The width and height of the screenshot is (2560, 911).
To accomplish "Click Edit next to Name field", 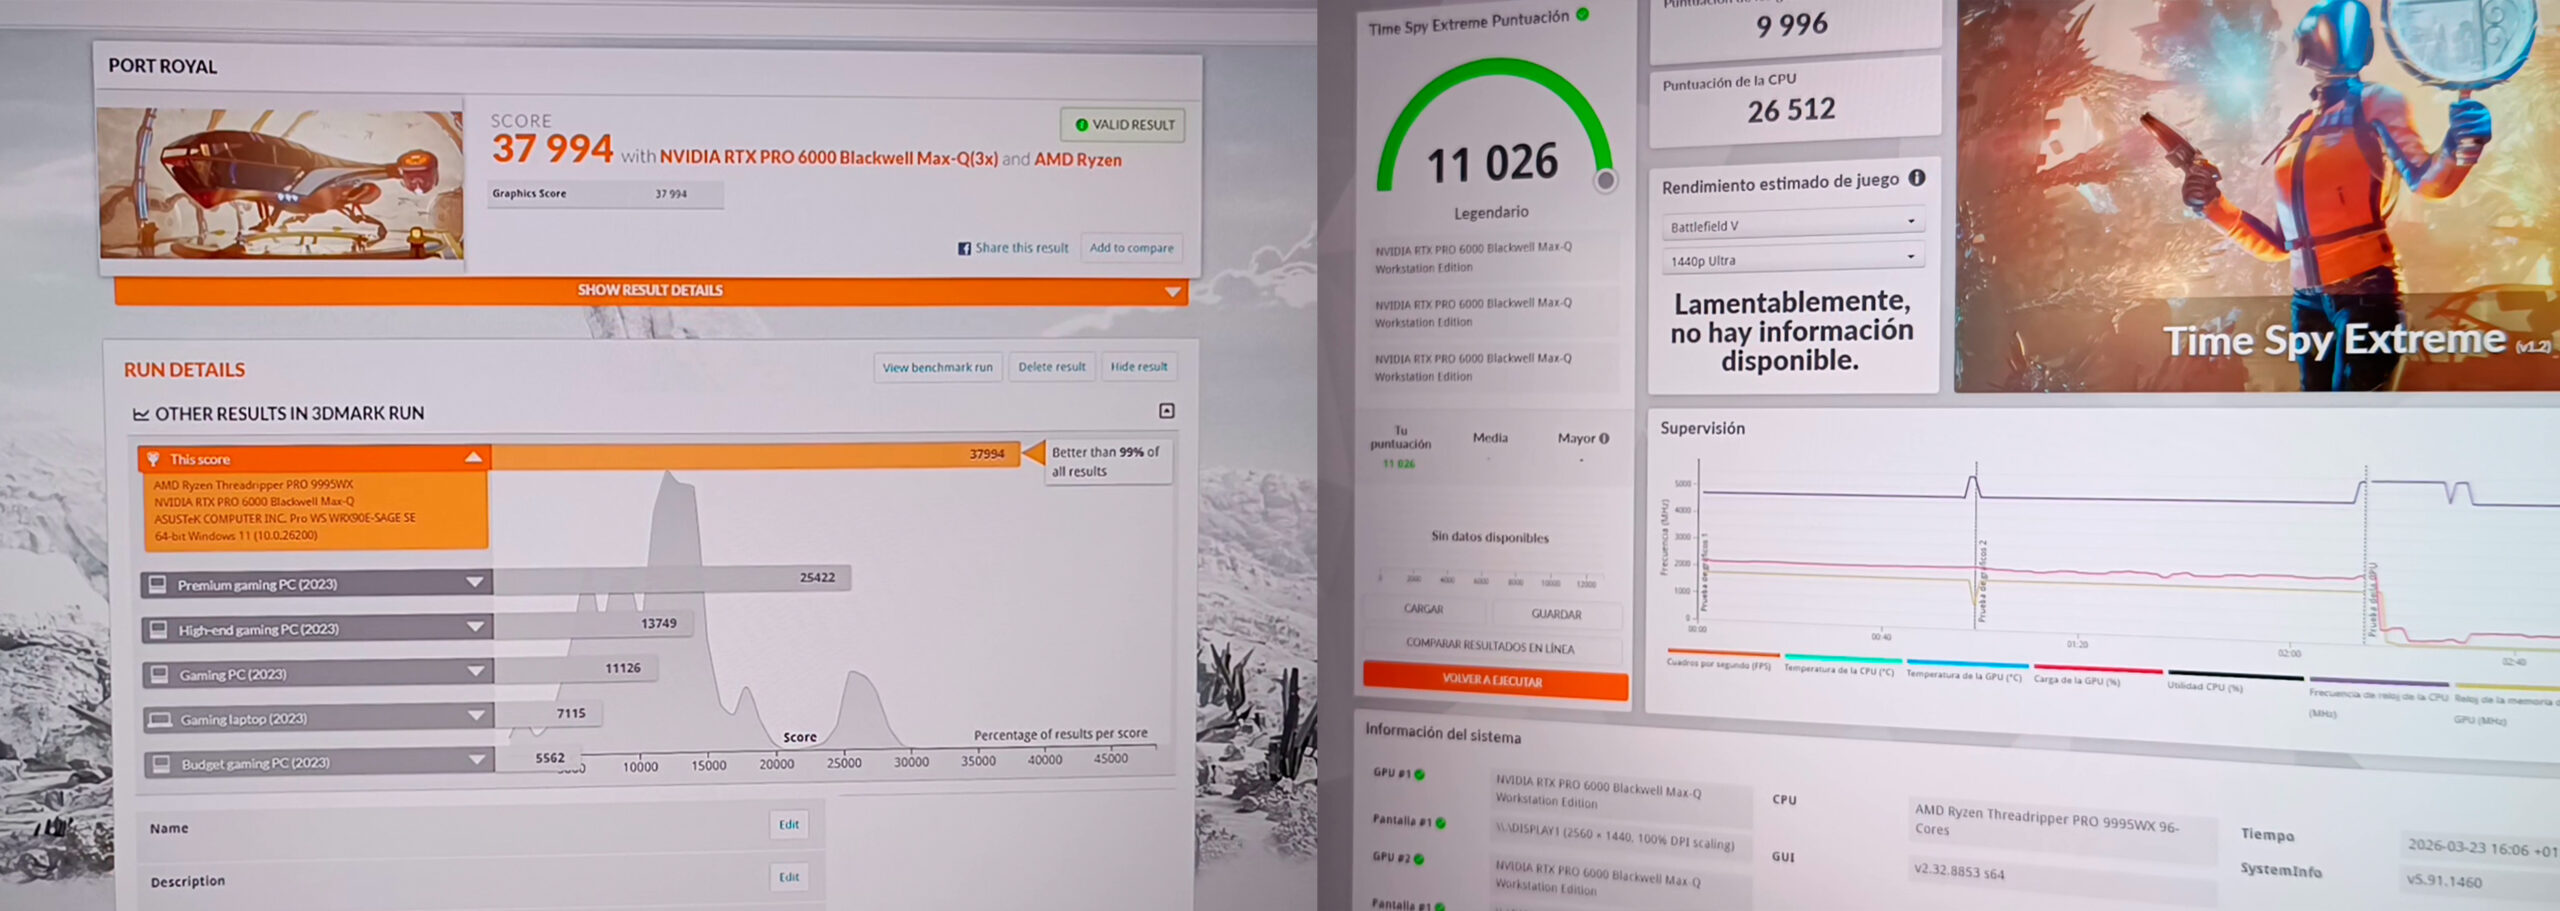I will [x=789, y=825].
